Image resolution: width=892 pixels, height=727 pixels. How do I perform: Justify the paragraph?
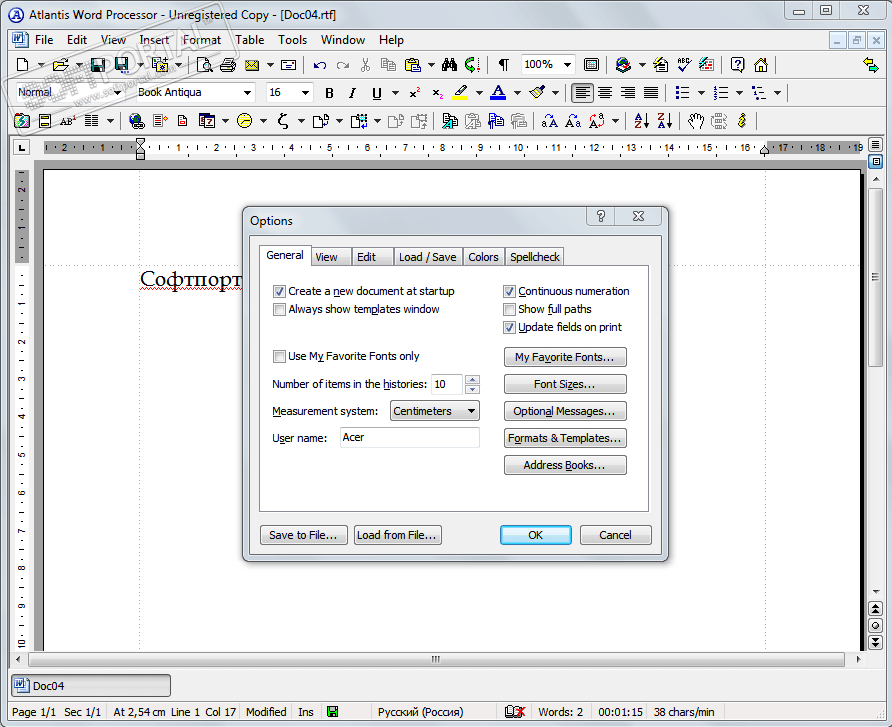651,93
